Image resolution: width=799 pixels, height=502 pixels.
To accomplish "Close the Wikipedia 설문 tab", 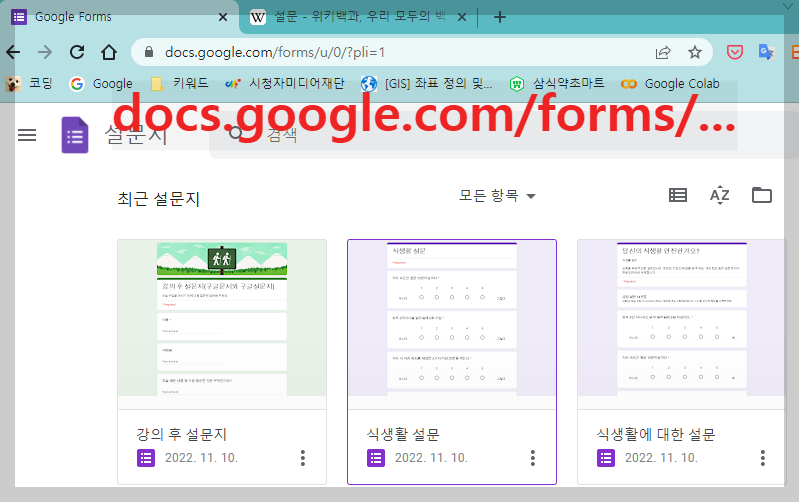I will pyautogui.click(x=462, y=17).
